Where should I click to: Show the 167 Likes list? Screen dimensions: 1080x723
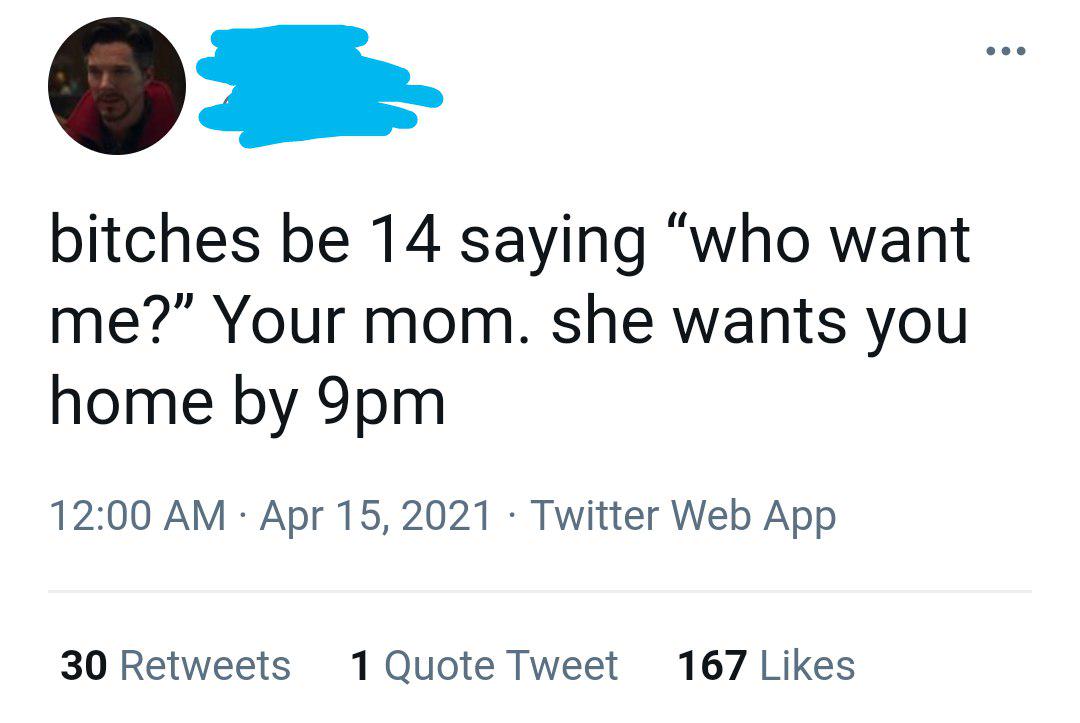coord(766,665)
